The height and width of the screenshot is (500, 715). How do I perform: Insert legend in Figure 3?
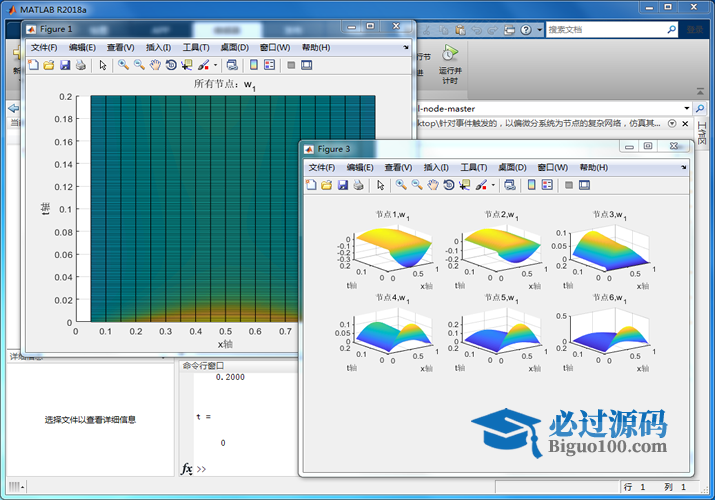click(x=547, y=185)
